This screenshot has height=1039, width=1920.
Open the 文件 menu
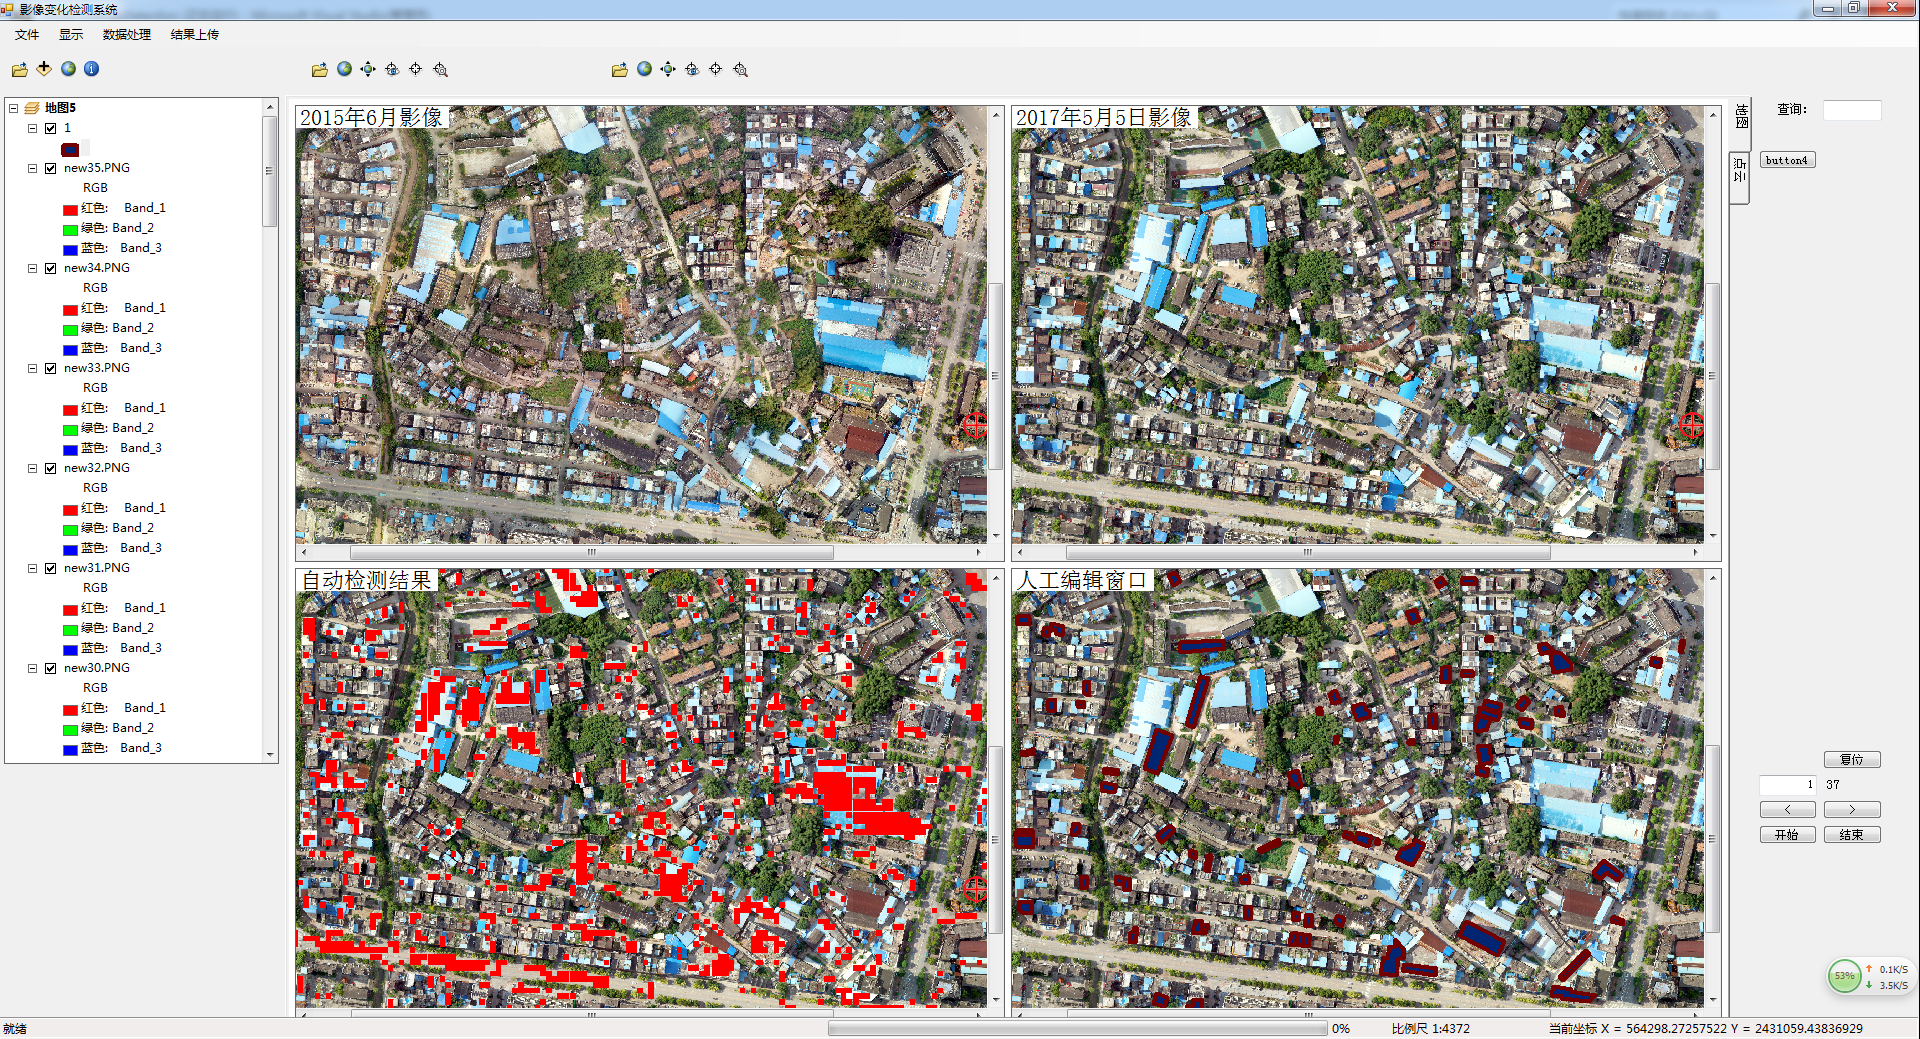(27, 34)
